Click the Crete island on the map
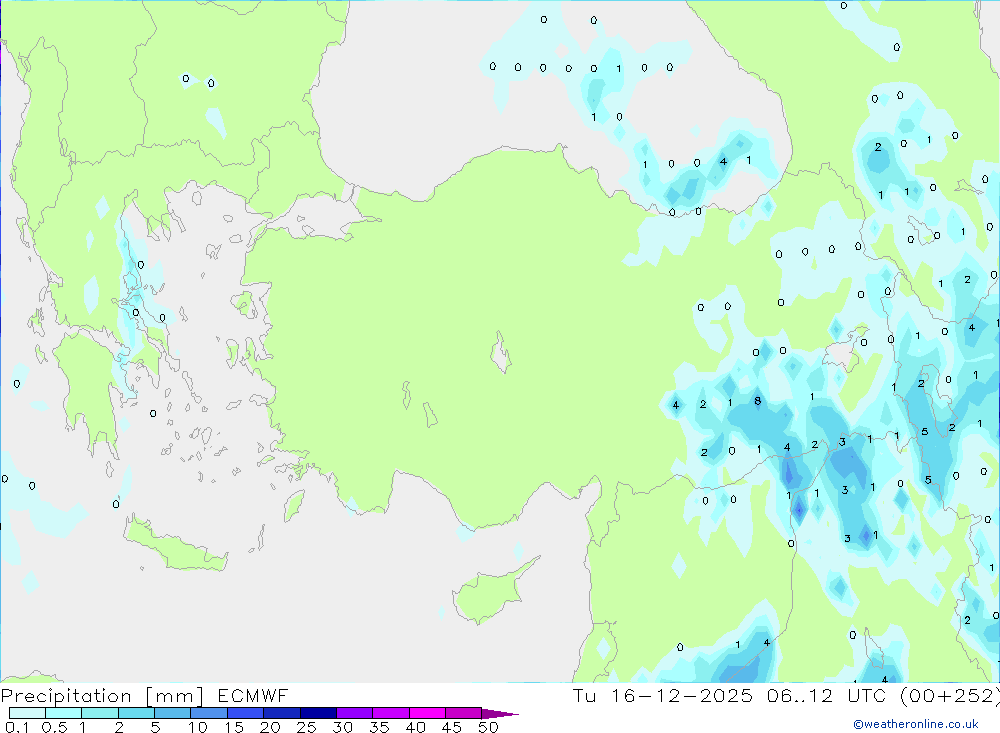The width and height of the screenshot is (1000, 733). [175, 544]
